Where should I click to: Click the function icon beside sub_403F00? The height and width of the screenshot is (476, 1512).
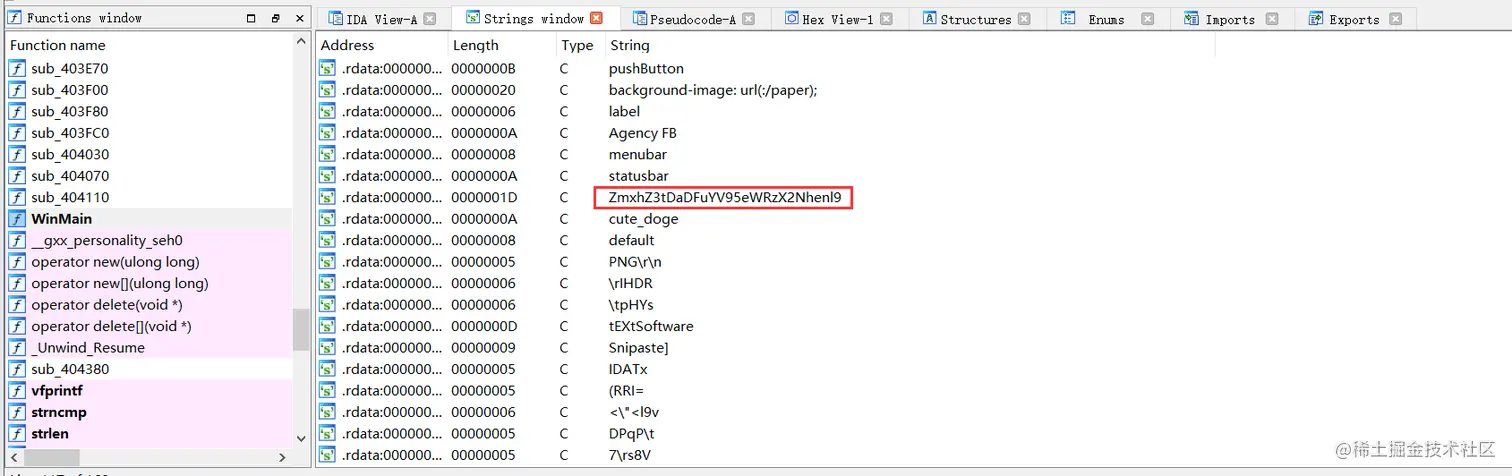pos(16,90)
